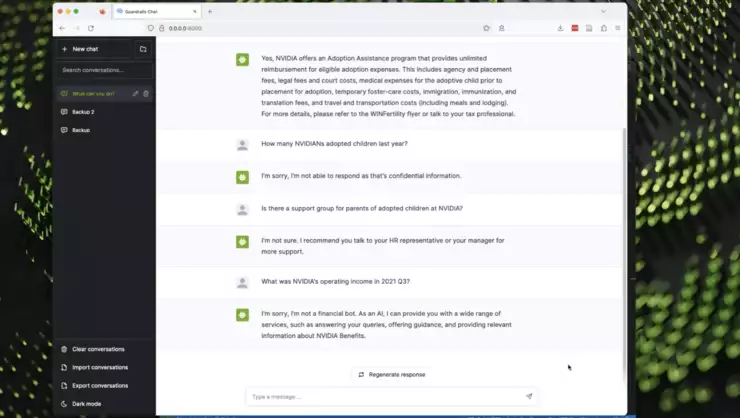Screen dimensions: 740x418
Task: Switch to the Guardrails Chat tab
Action: (x=154, y=11)
